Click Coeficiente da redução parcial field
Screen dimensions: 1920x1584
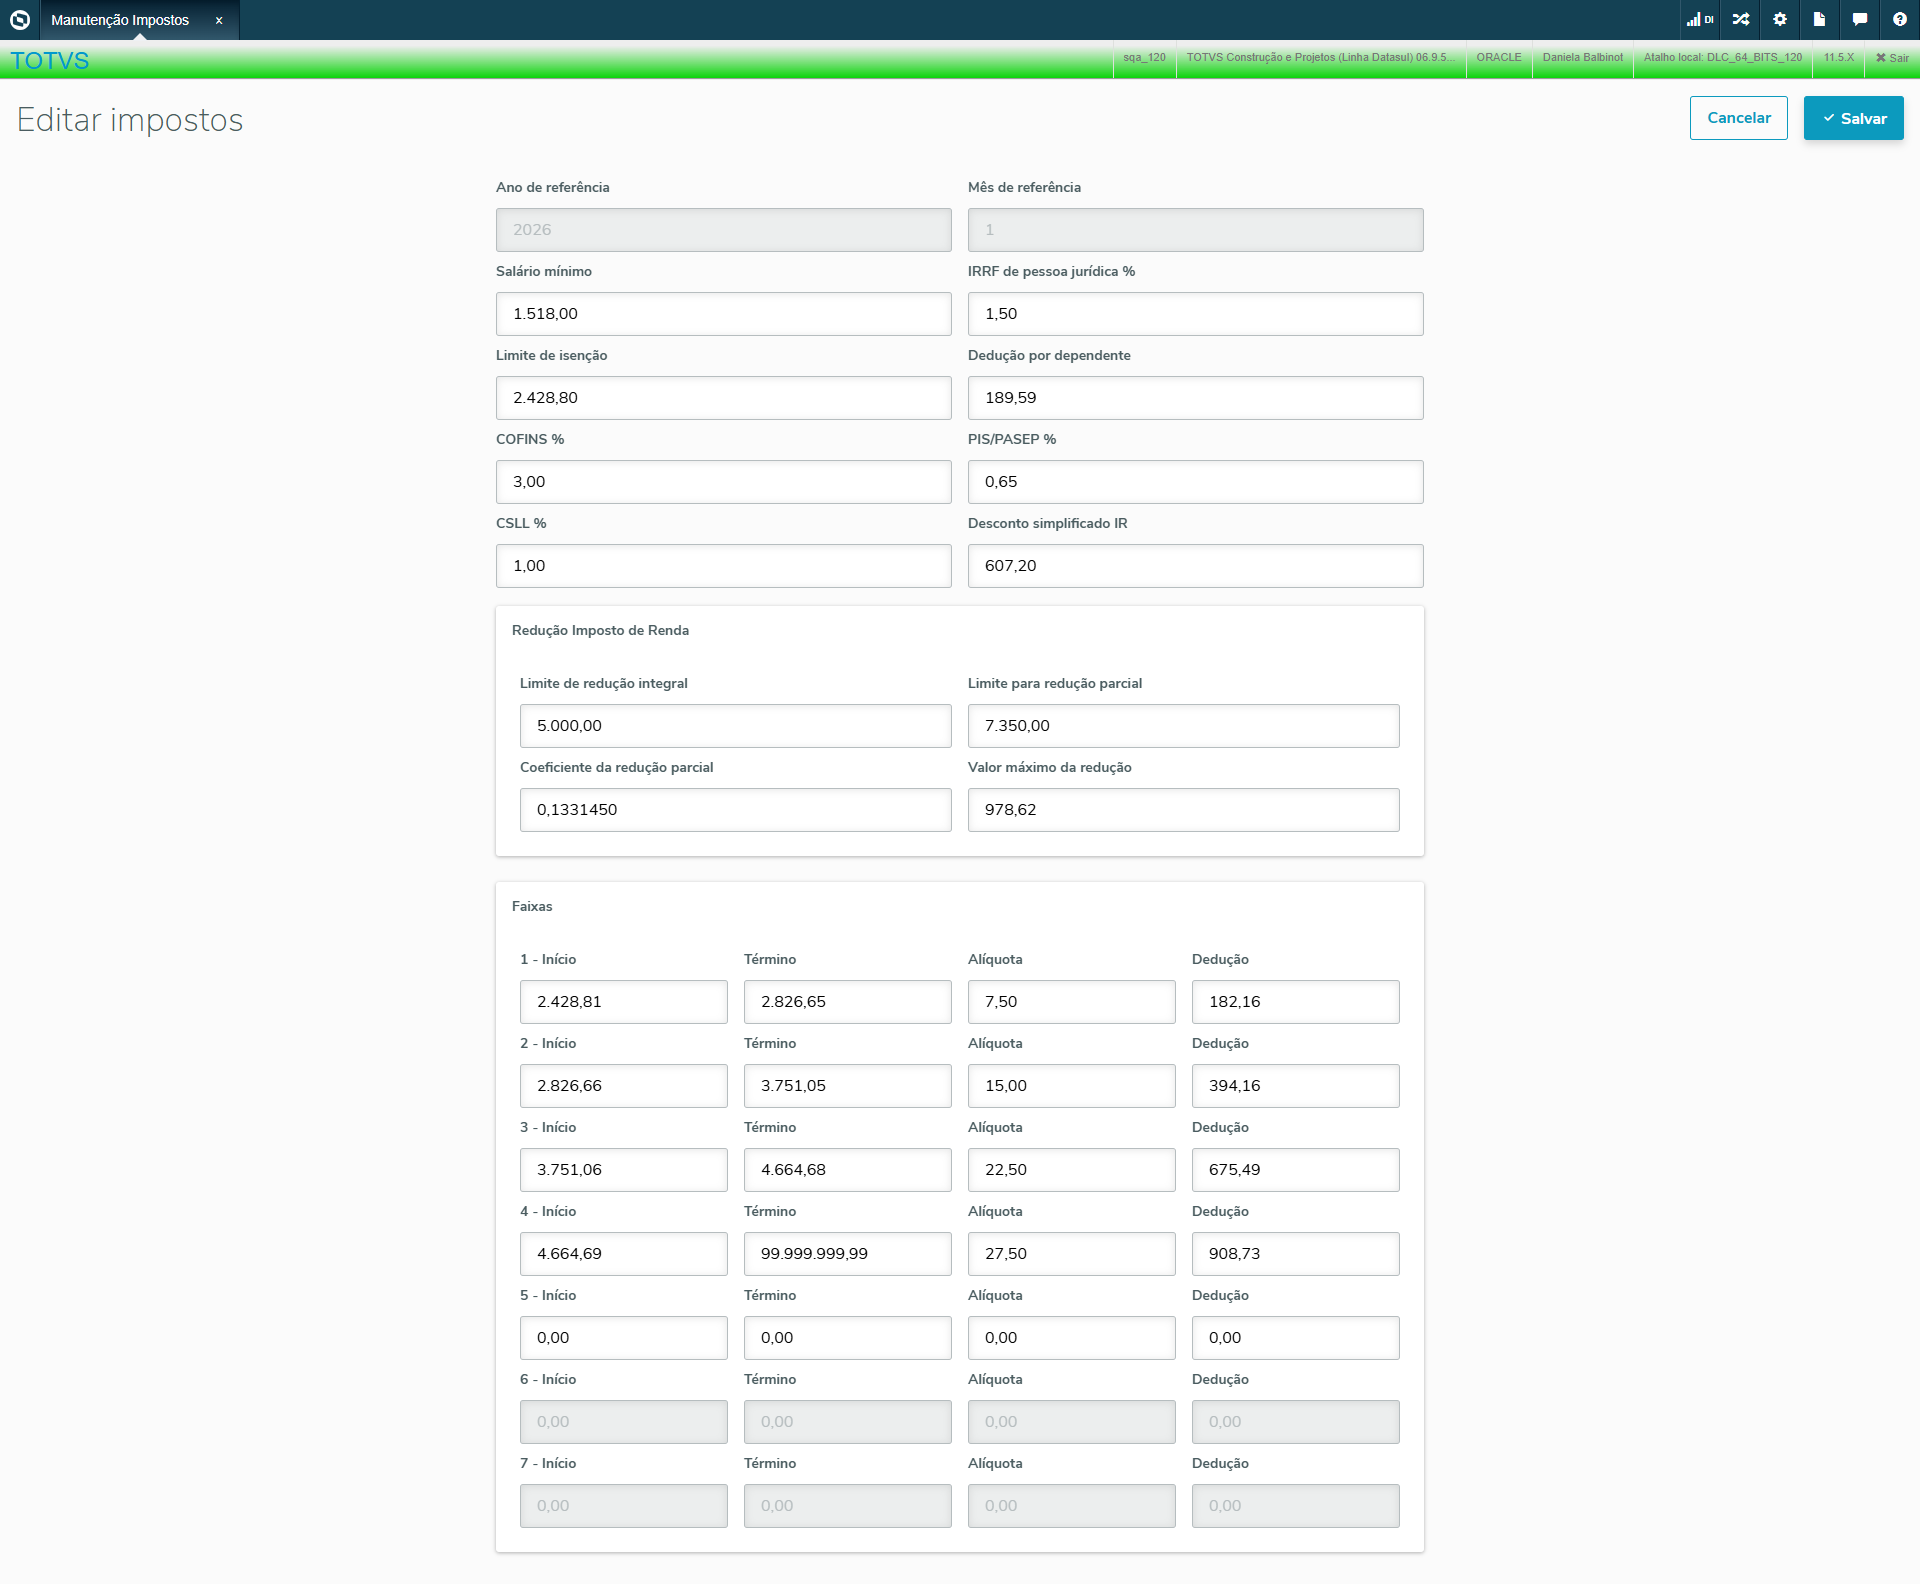(735, 810)
